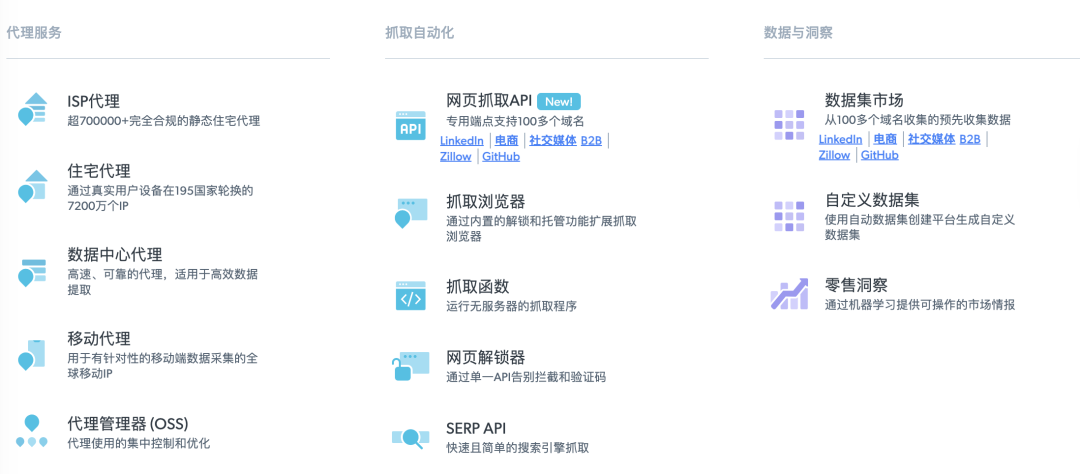This screenshot has width=1080, height=474.
Task: Click 电商 link under 网页抓取API
Action: point(507,140)
